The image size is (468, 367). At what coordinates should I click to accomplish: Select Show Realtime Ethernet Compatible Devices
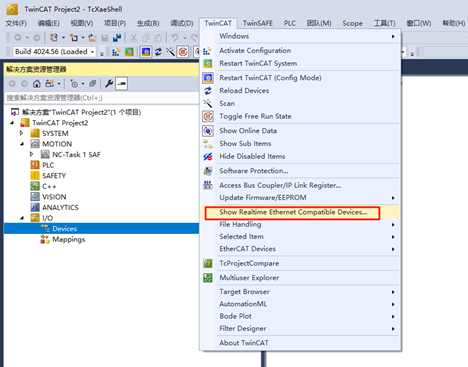click(x=292, y=212)
